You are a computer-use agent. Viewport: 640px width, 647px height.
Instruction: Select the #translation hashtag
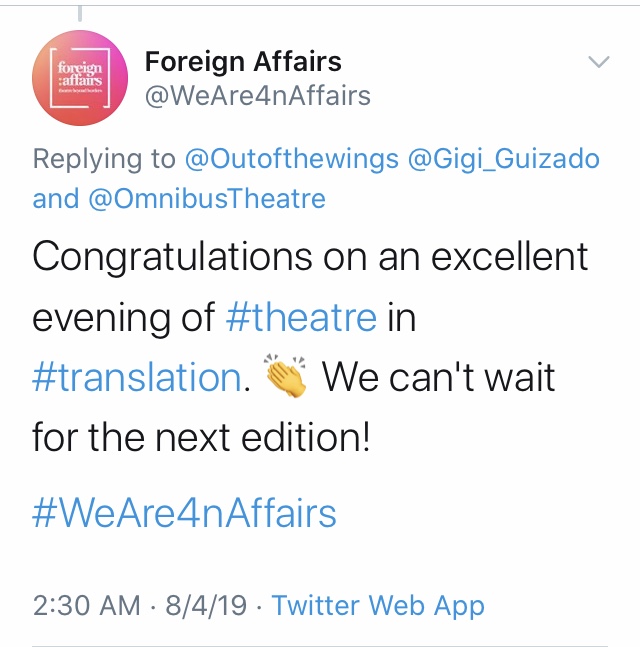point(137,377)
